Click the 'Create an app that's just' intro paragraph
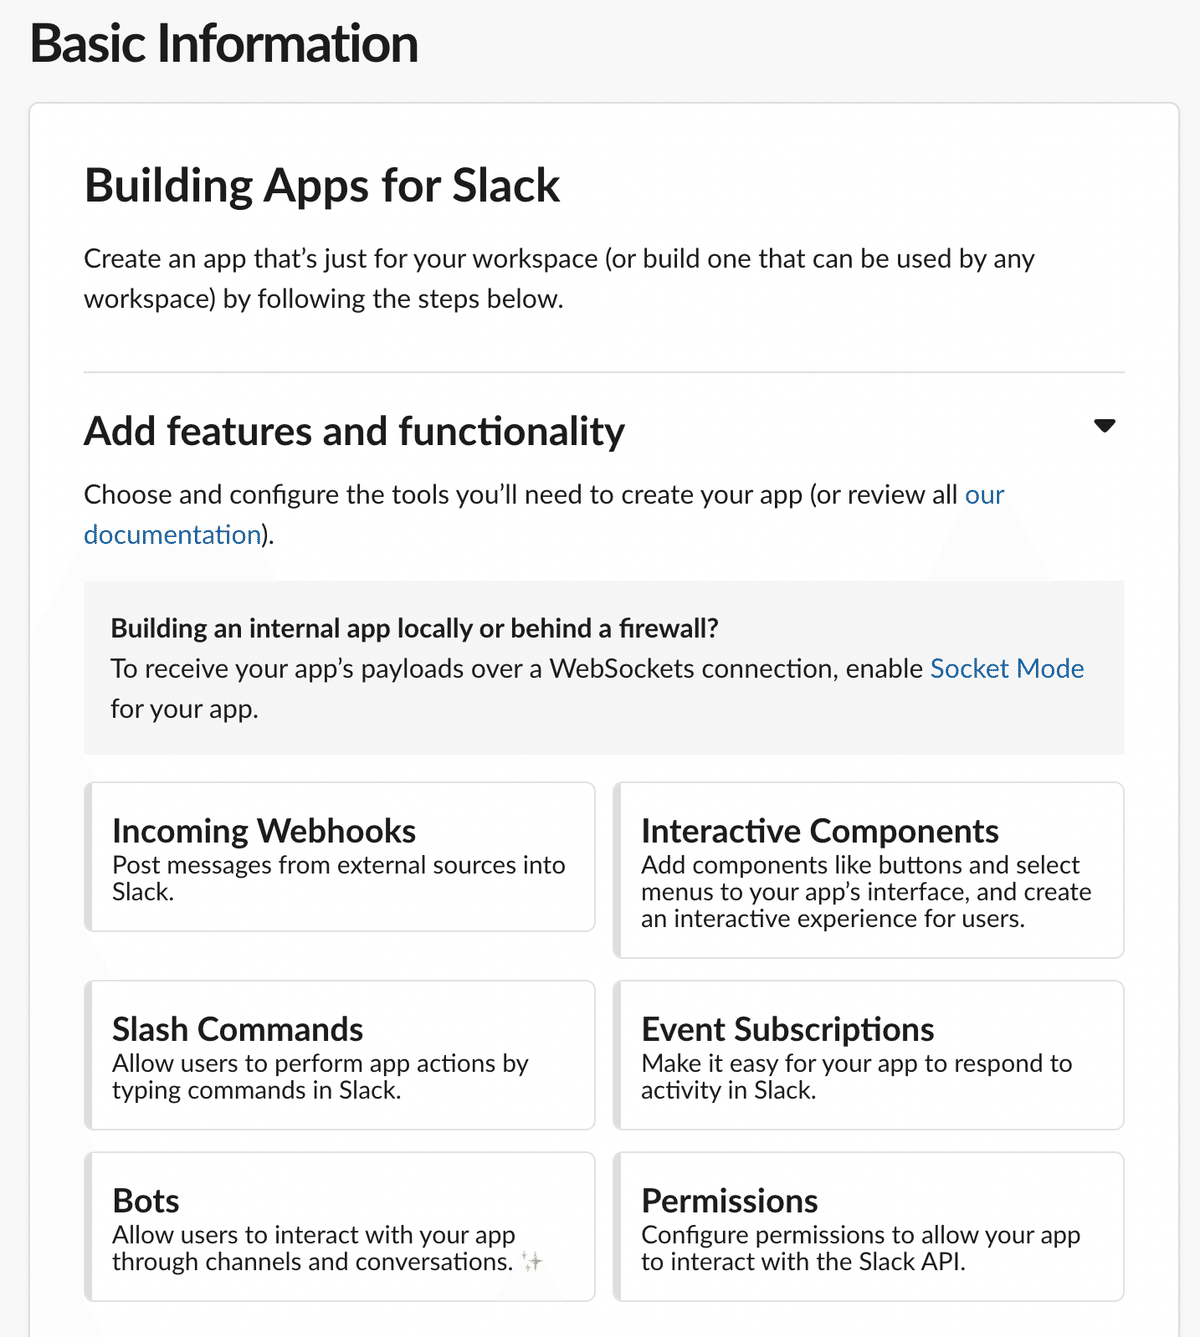 tap(559, 279)
